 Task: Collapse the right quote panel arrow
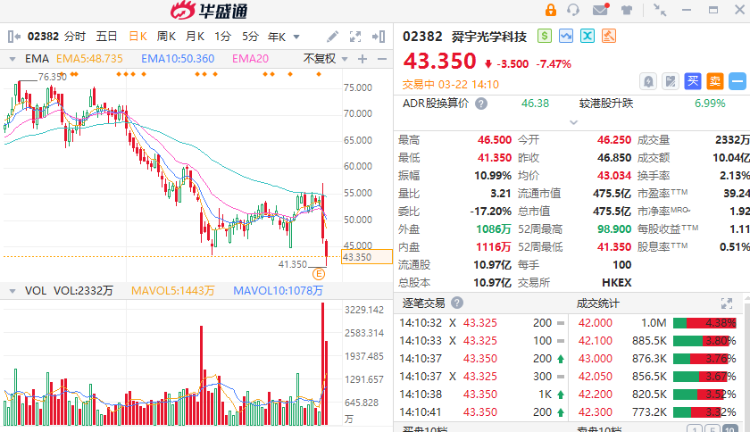point(379,36)
